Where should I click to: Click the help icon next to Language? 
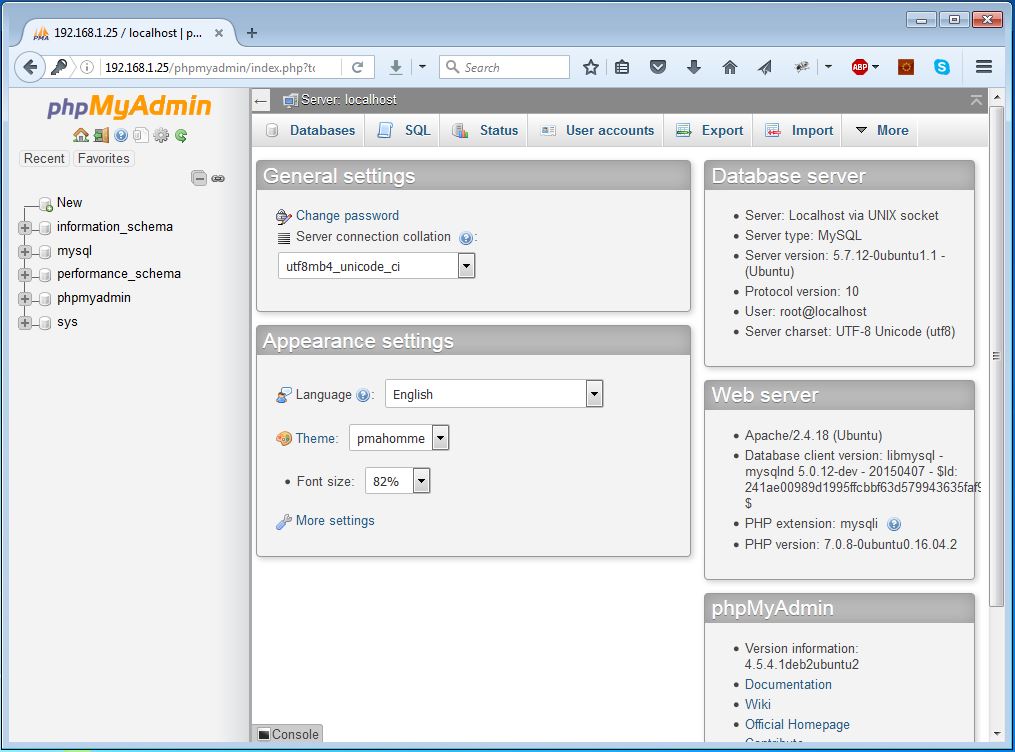pos(363,395)
